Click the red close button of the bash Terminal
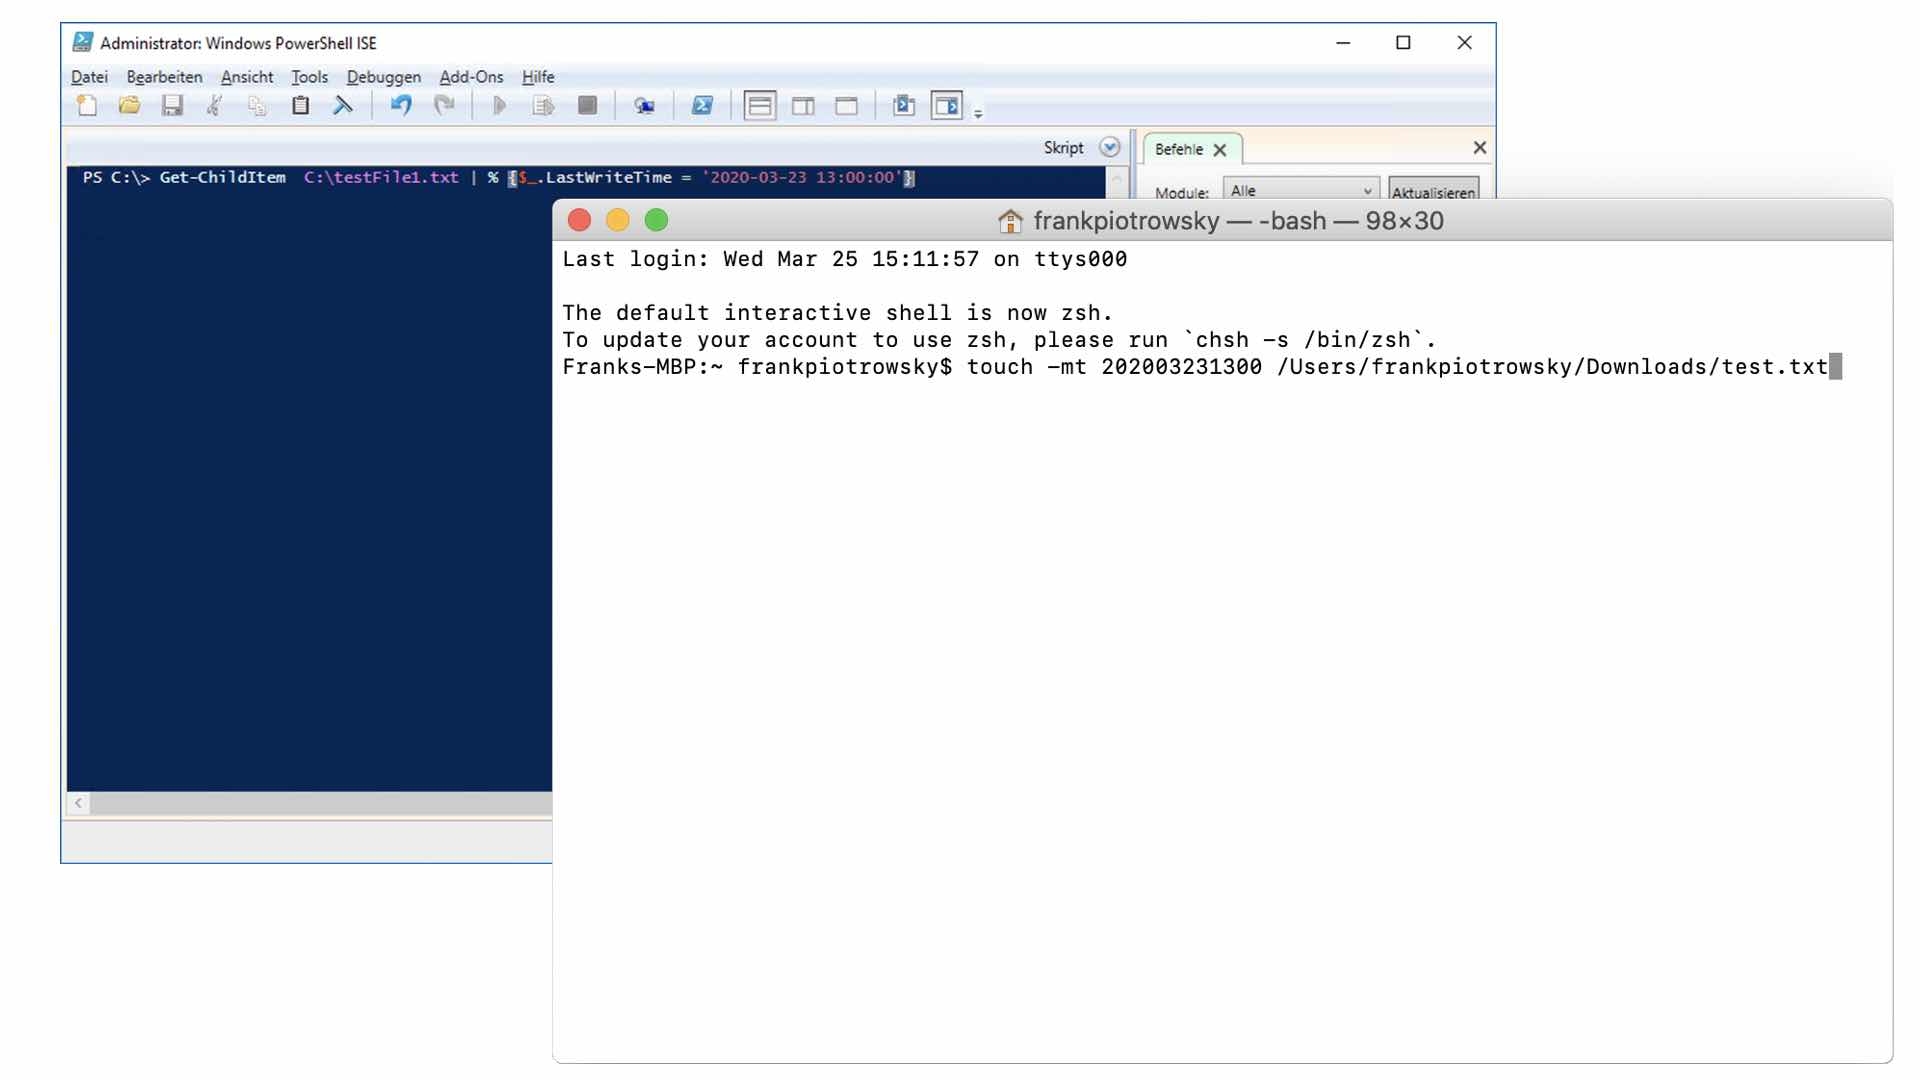1920x1080 pixels. [x=579, y=220]
